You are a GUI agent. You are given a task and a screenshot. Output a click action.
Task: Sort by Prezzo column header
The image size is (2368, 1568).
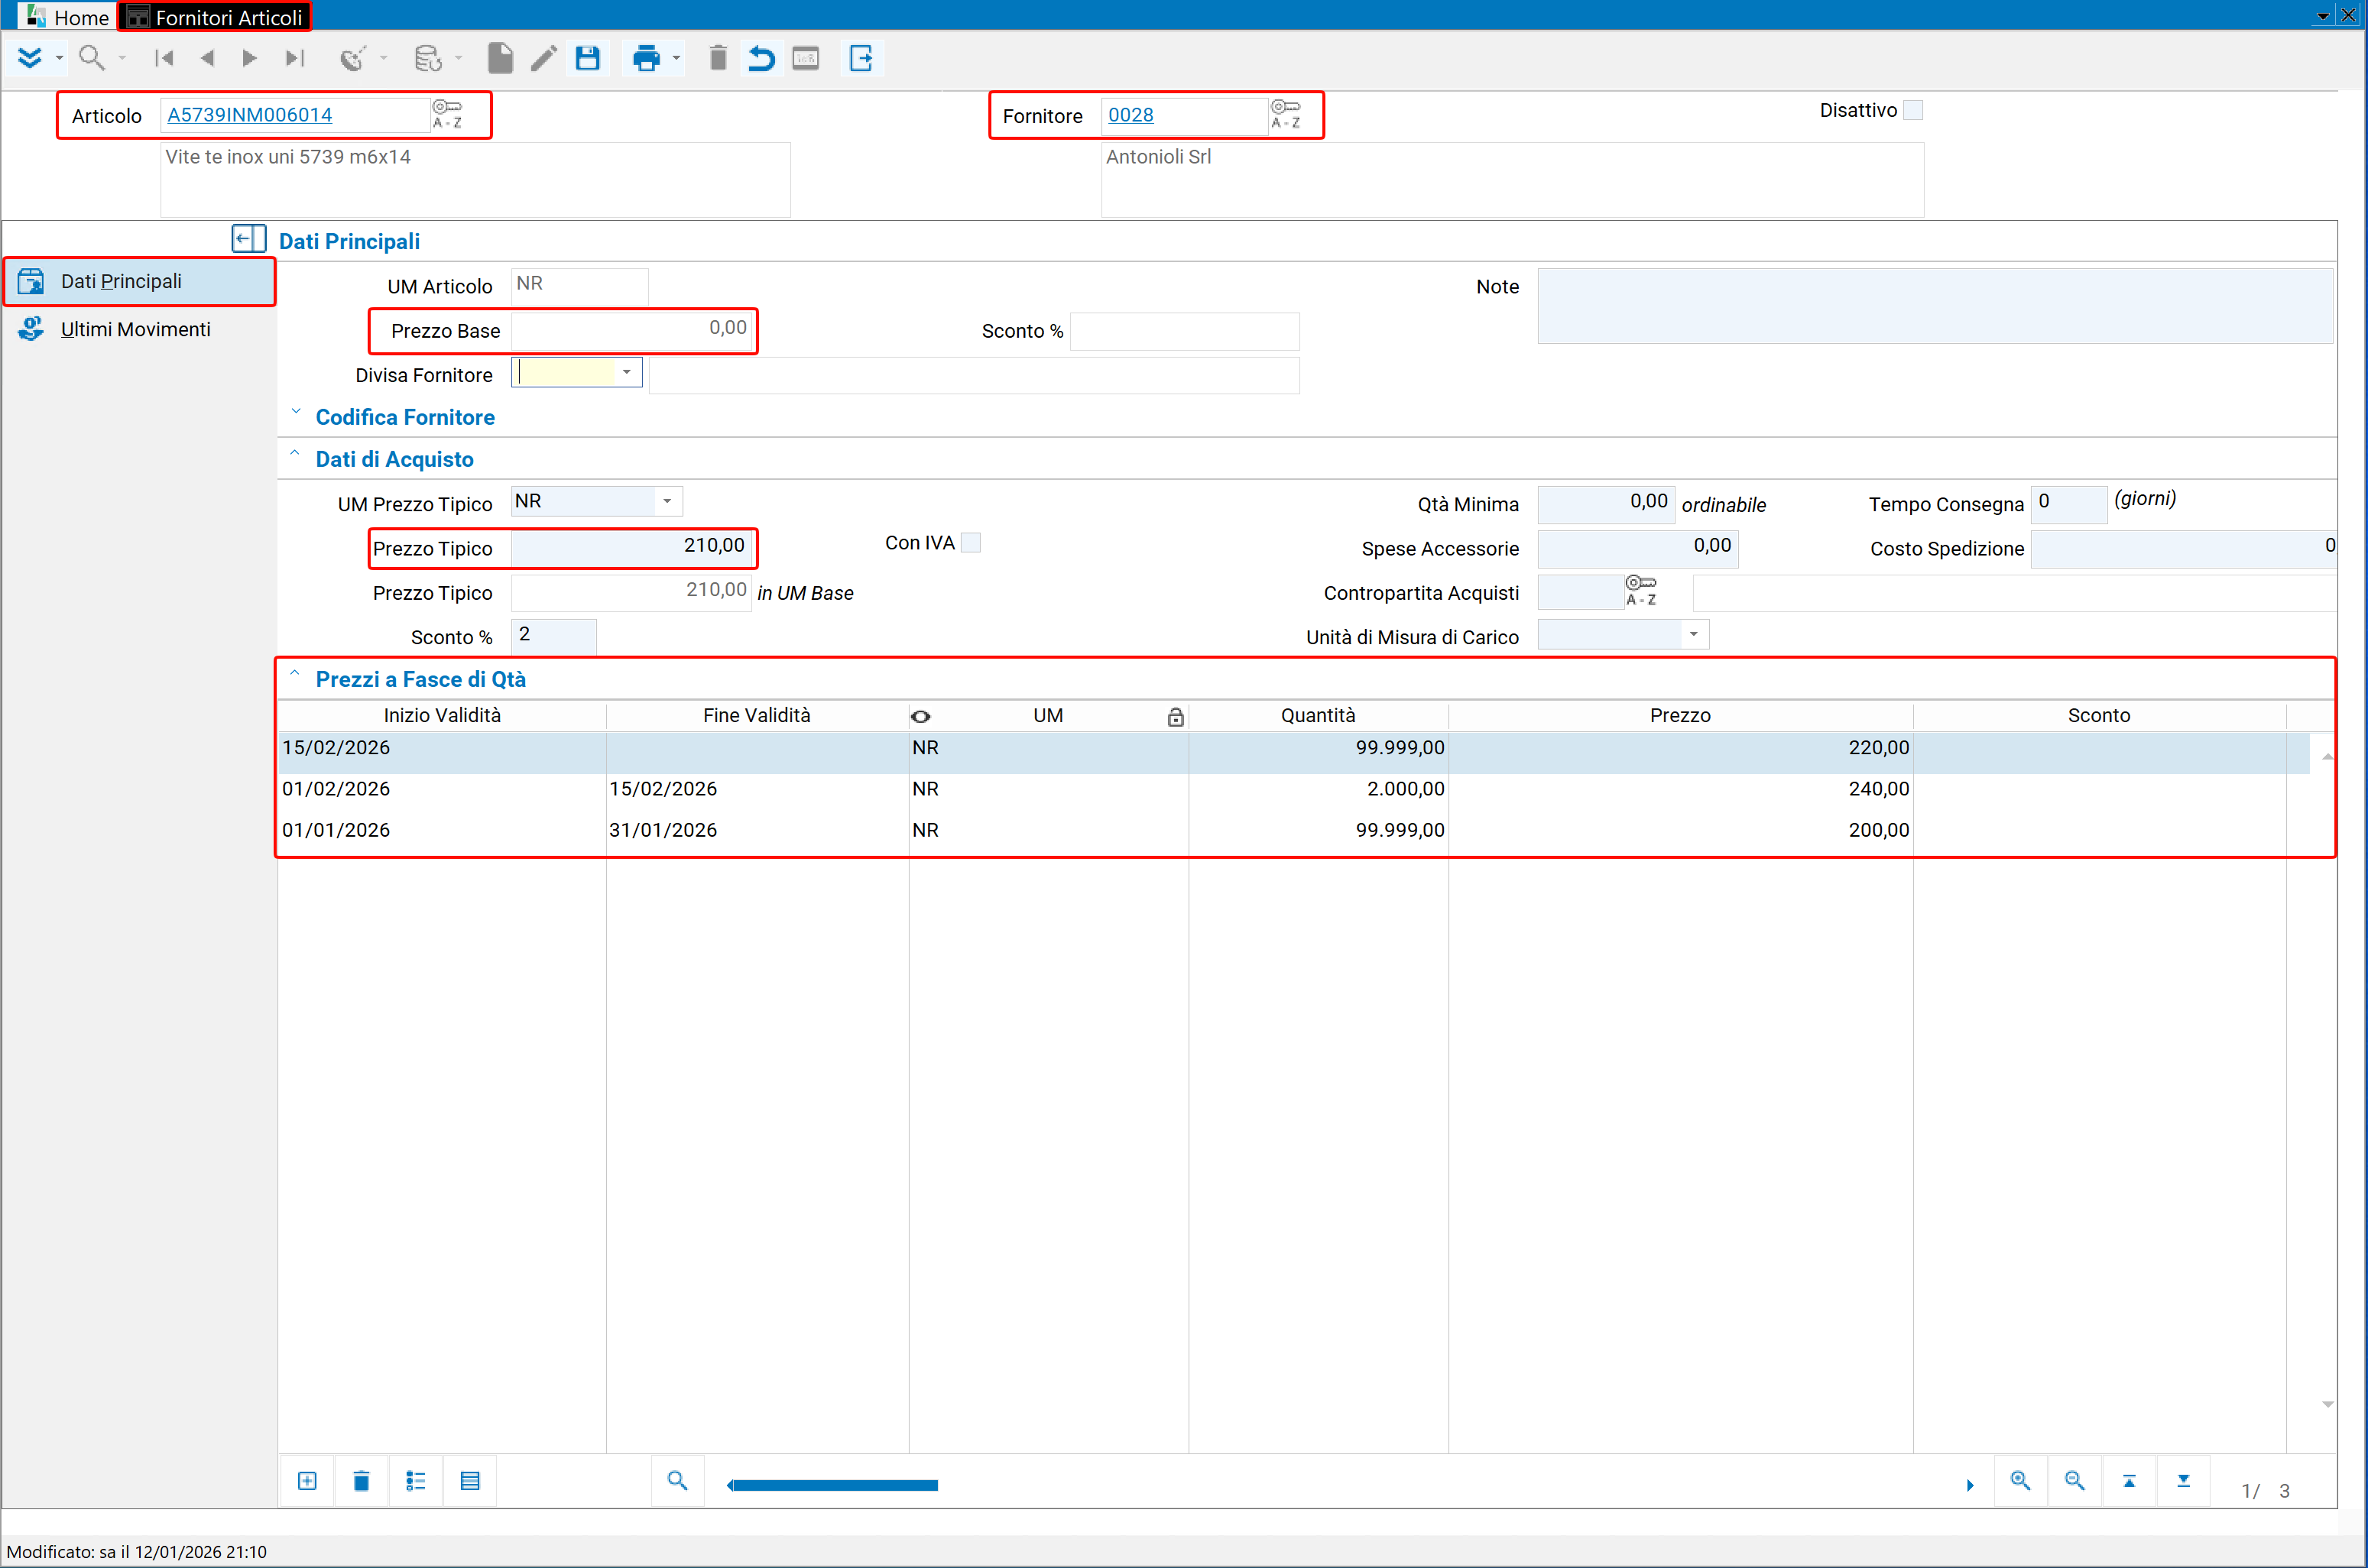[1680, 716]
